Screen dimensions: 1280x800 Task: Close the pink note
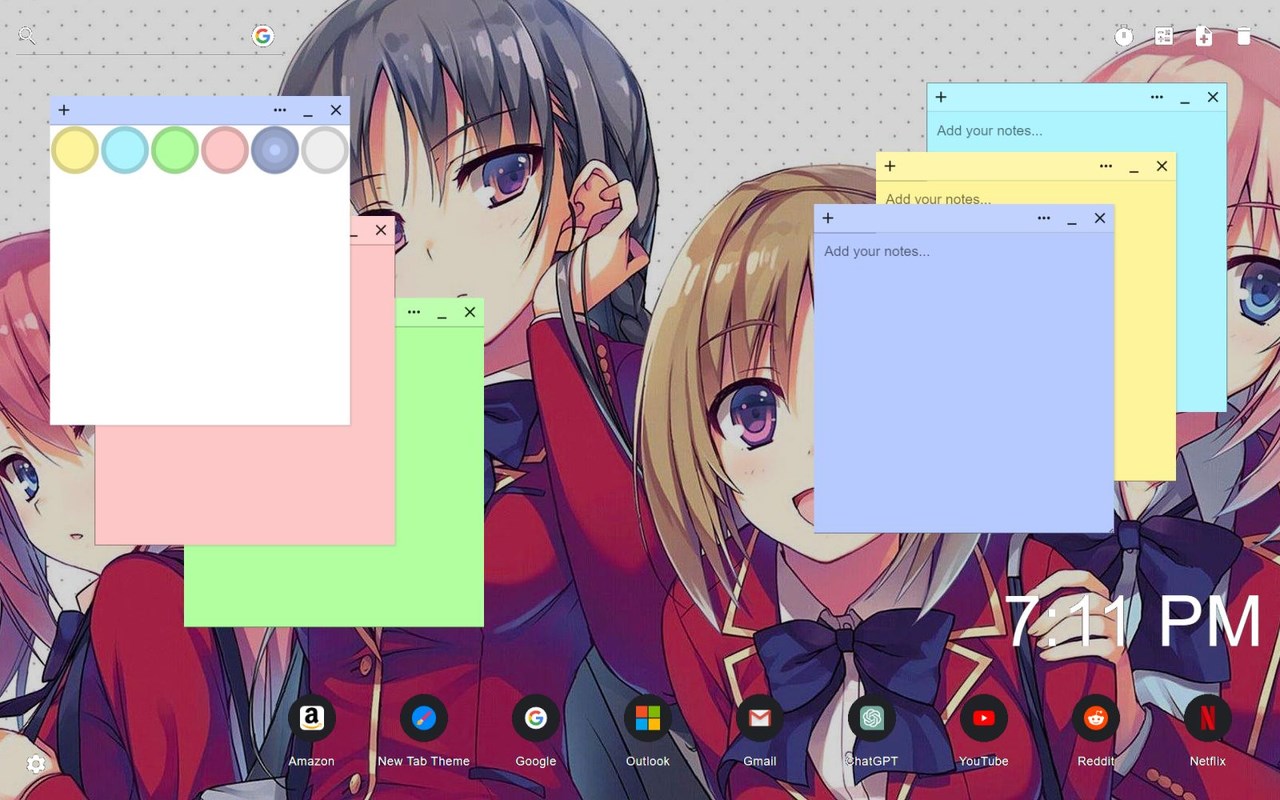coord(381,230)
